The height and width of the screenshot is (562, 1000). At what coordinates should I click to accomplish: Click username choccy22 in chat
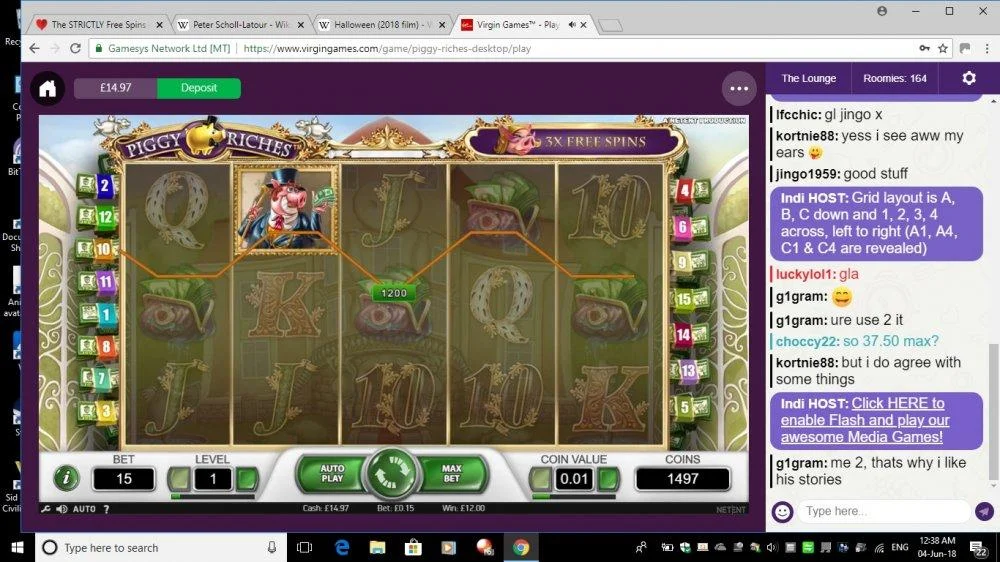point(807,341)
